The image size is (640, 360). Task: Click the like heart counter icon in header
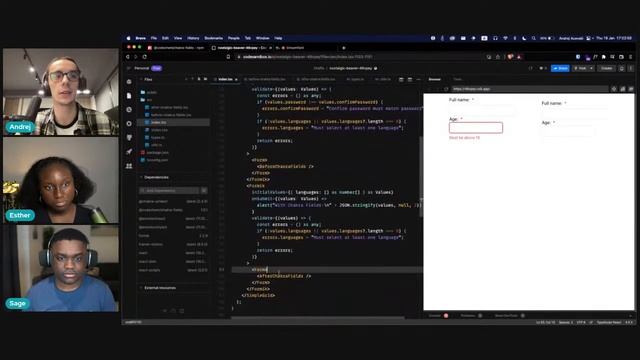[543, 68]
